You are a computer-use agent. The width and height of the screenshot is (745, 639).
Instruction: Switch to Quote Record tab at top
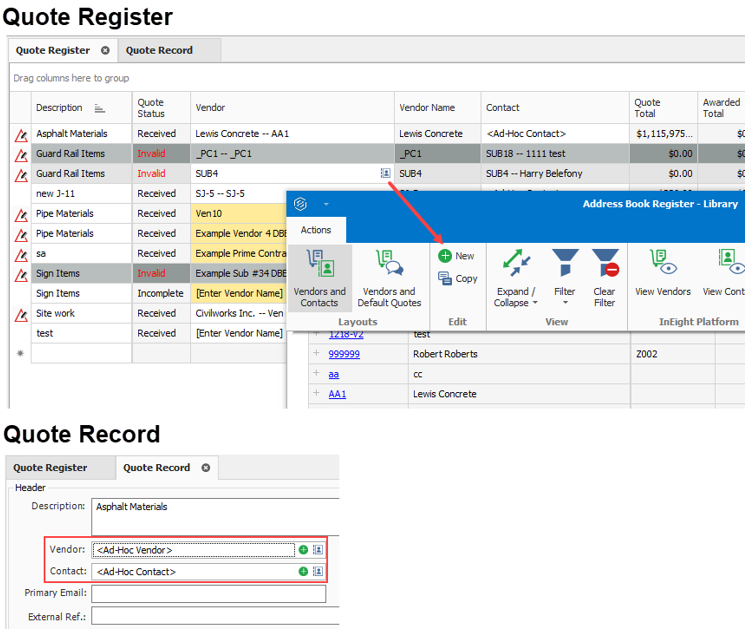pyautogui.click(x=159, y=50)
